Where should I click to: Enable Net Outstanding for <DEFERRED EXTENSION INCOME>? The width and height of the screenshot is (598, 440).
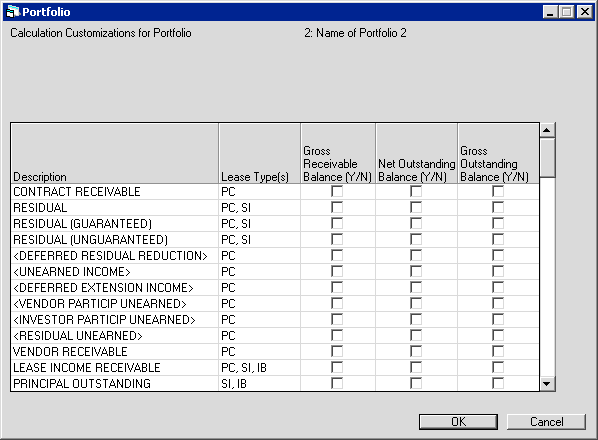(x=416, y=287)
